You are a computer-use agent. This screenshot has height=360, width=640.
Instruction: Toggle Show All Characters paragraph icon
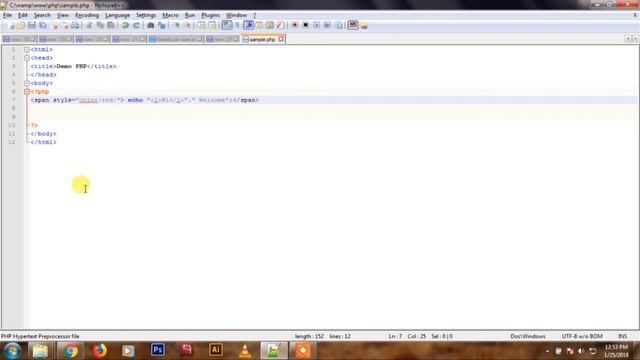tap(238, 26)
